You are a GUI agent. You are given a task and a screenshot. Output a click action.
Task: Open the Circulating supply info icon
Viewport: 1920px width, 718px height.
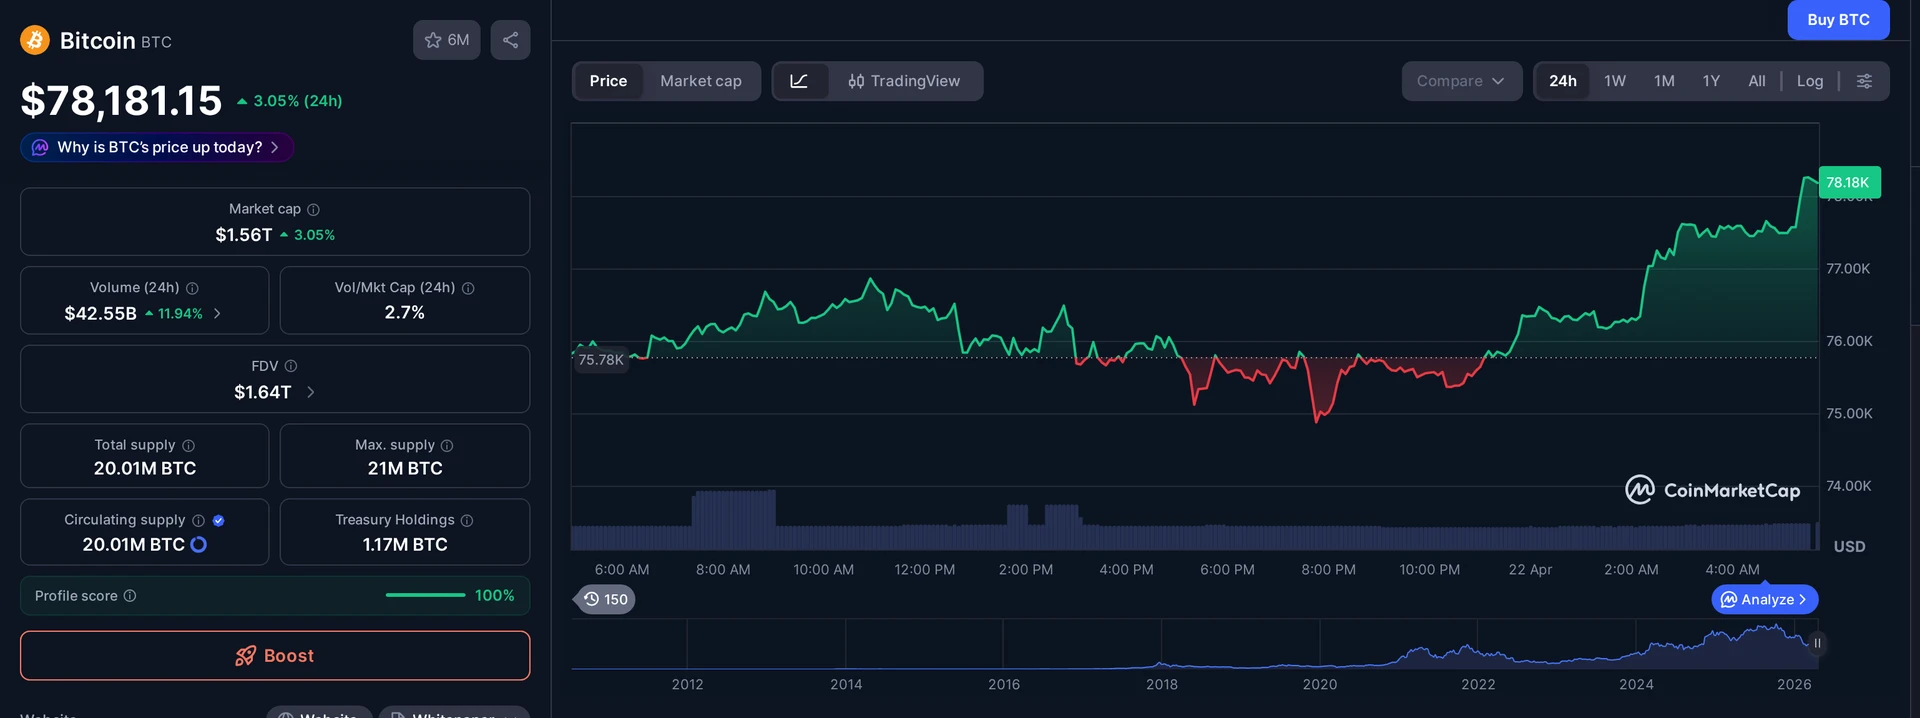tap(198, 520)
